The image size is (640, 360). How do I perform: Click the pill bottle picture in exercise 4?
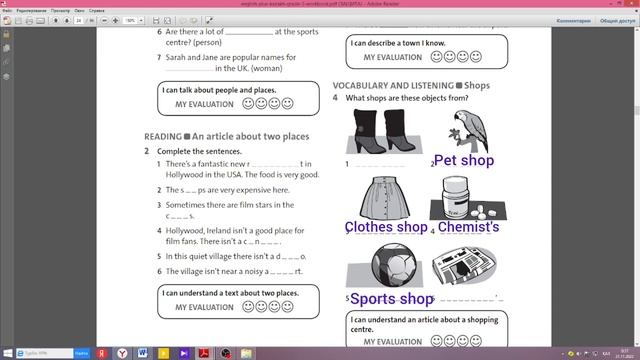tap(468, 198)
